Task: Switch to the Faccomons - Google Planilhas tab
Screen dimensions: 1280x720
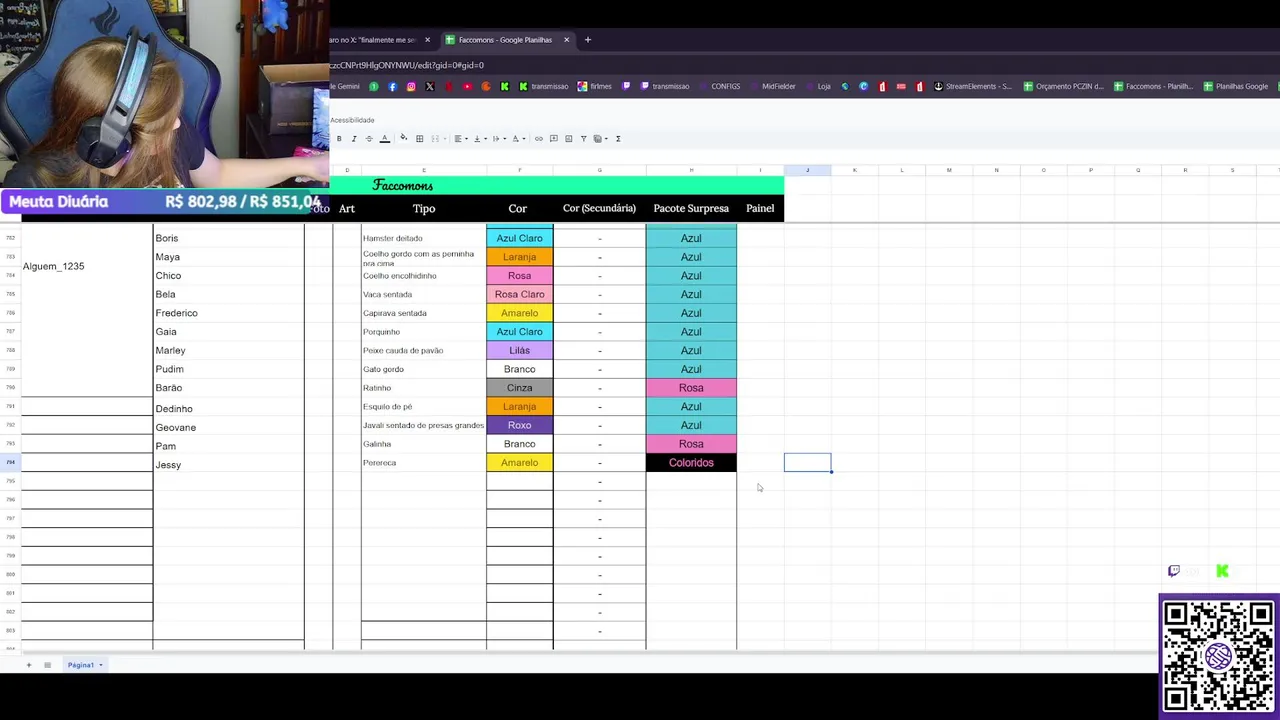Action: coord(505,40)
